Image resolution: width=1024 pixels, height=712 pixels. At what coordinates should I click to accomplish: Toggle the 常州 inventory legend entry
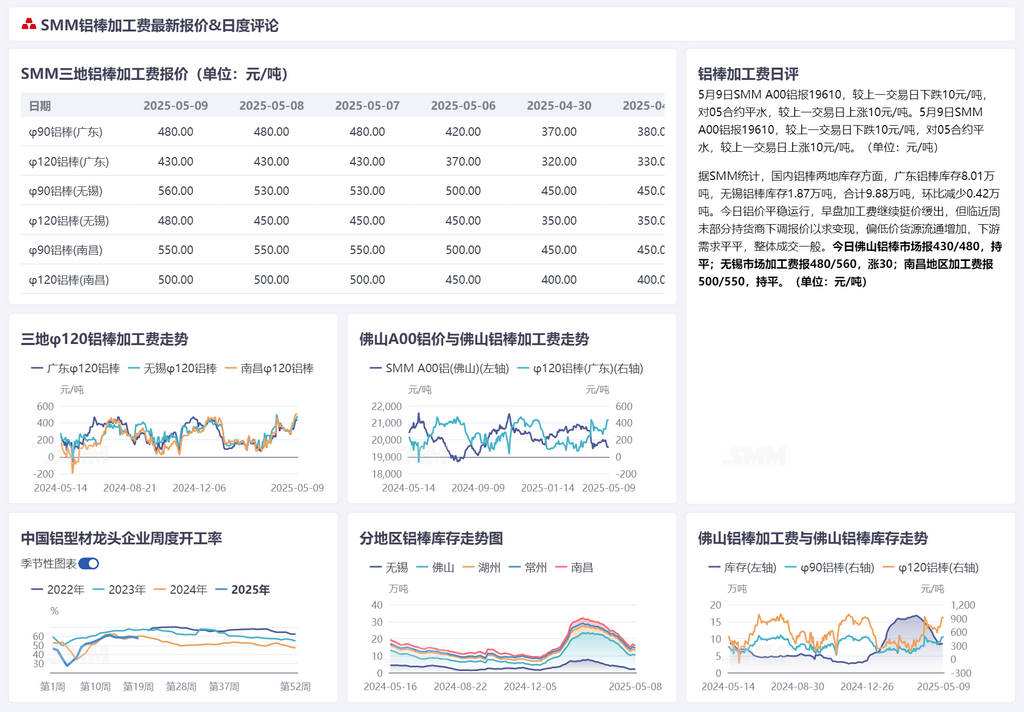click(x=528, y=568)
